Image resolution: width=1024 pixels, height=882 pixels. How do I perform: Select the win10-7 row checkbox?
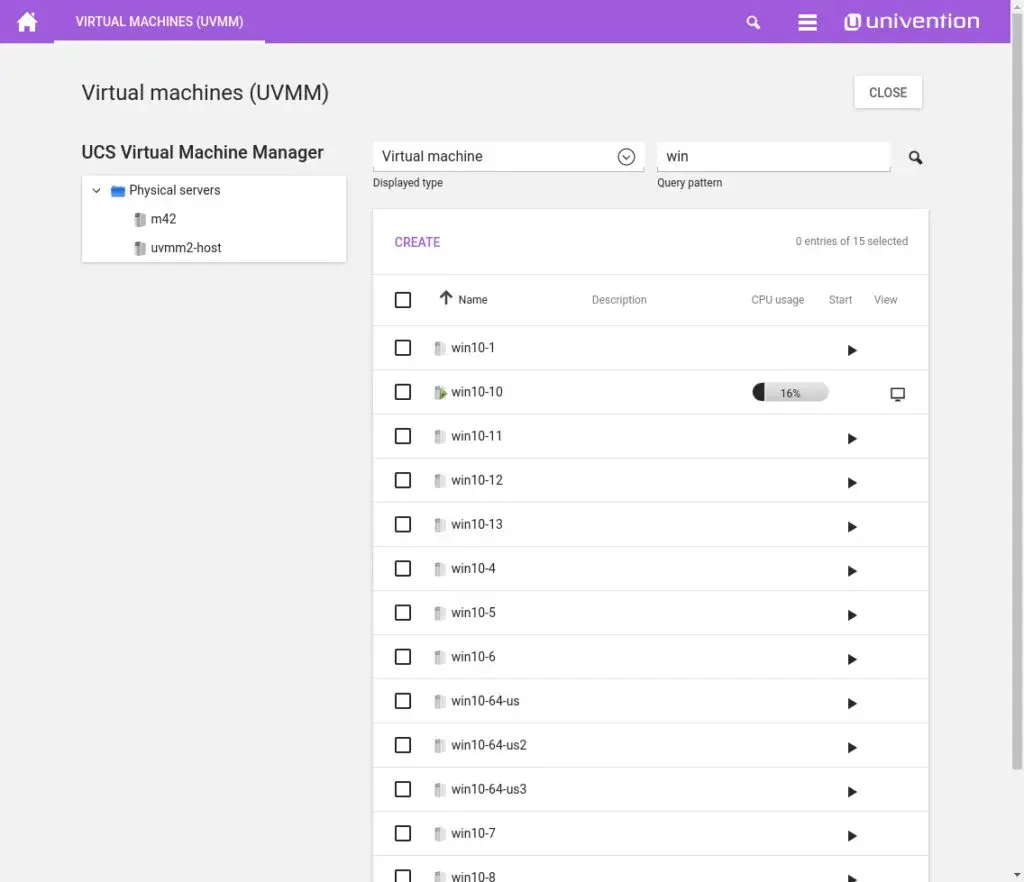403,833
